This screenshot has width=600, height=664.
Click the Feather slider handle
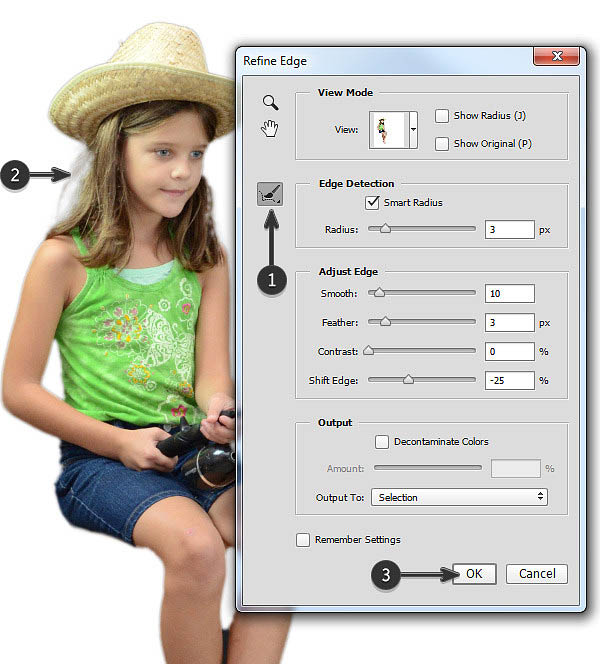coord(385,323)
